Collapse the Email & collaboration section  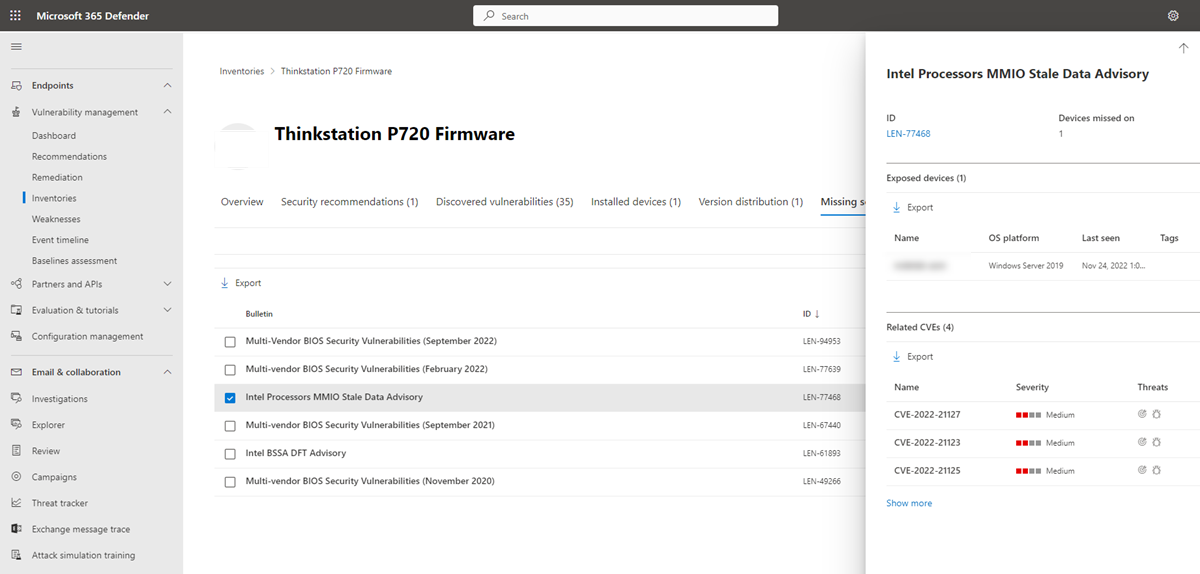167,372
